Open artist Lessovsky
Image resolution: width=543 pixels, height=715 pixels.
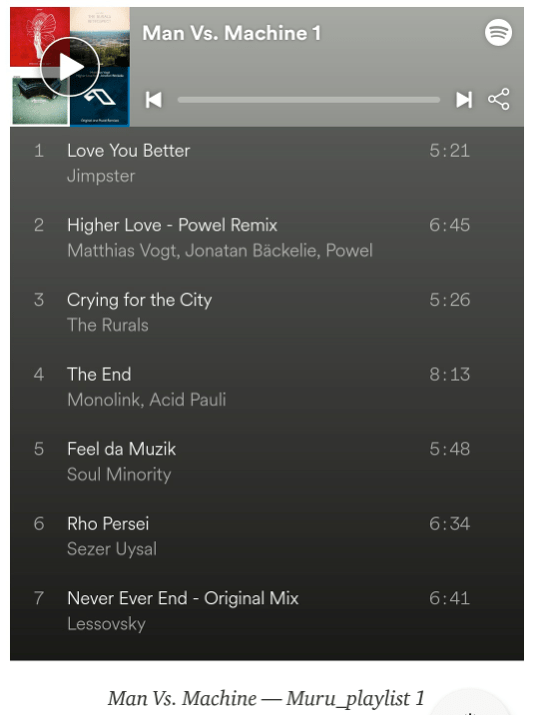(x=107, y=624)
